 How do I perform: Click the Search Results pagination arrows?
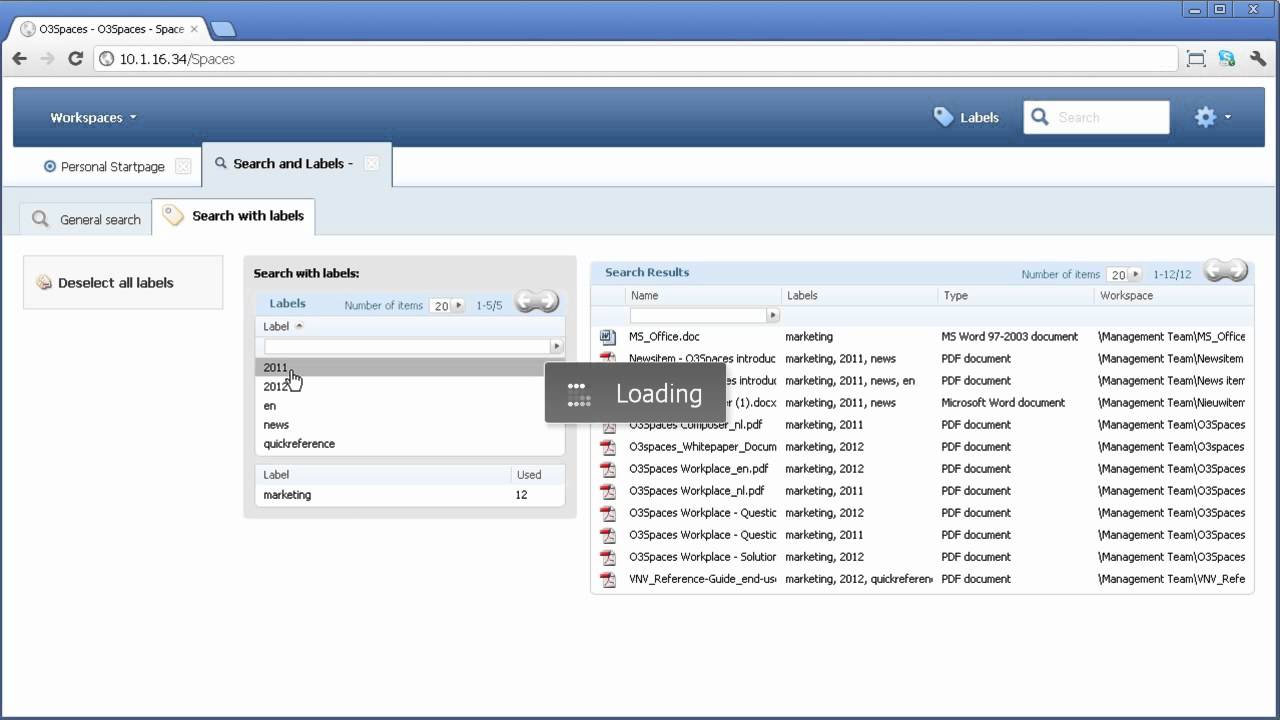click(x=1226, y=271)
